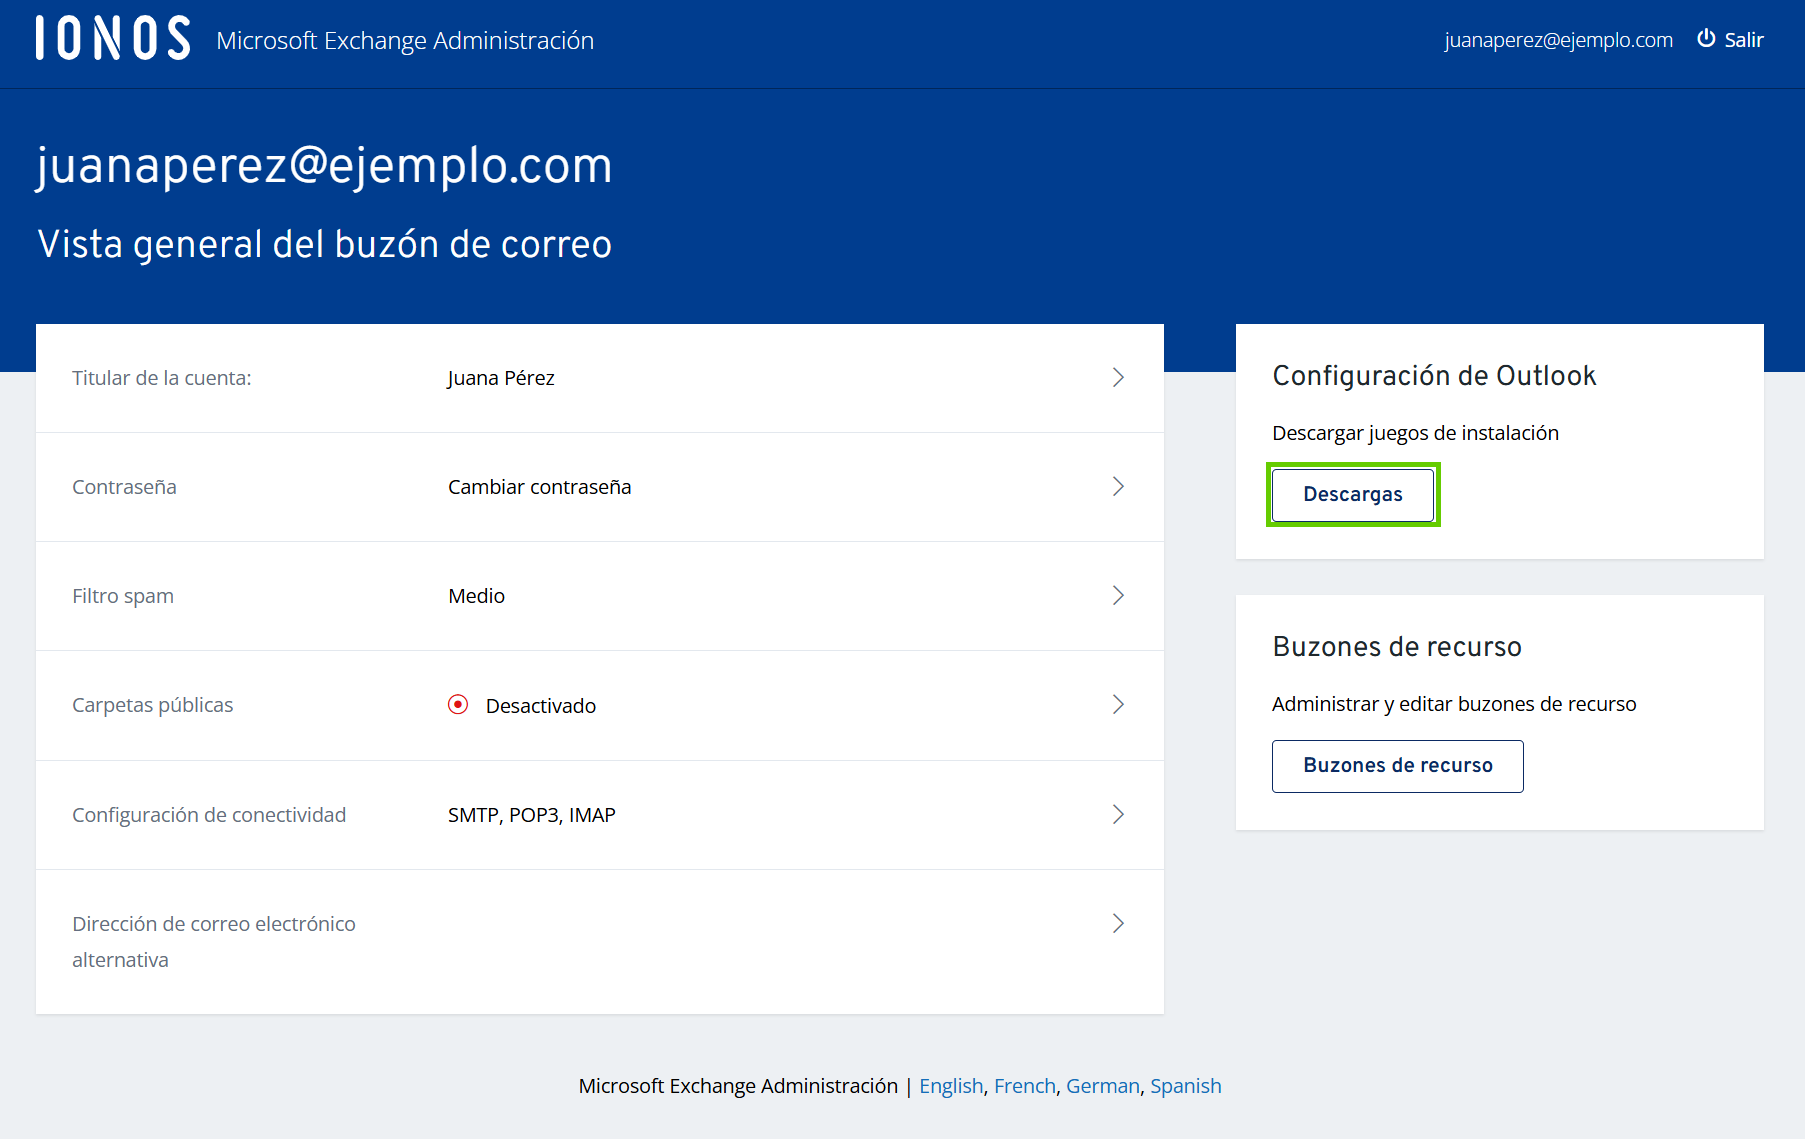The image size is (1805, 1139).
Task: Open Carpetas públicas details with the chevron
Action: tap(1118, 704)
